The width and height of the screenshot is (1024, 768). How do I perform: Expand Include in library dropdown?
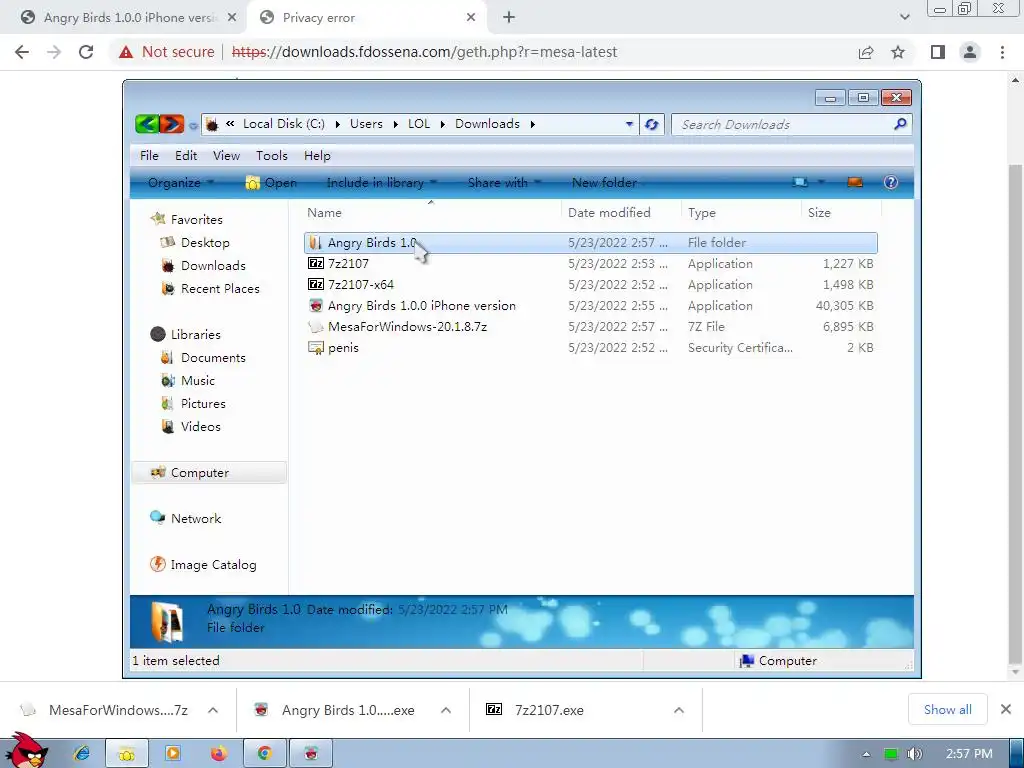[381, 183]
